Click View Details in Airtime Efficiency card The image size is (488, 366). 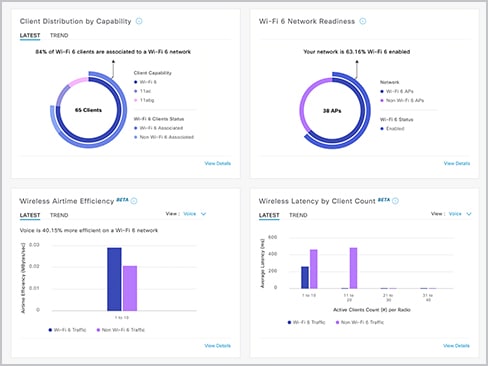(x=217, y=346)
